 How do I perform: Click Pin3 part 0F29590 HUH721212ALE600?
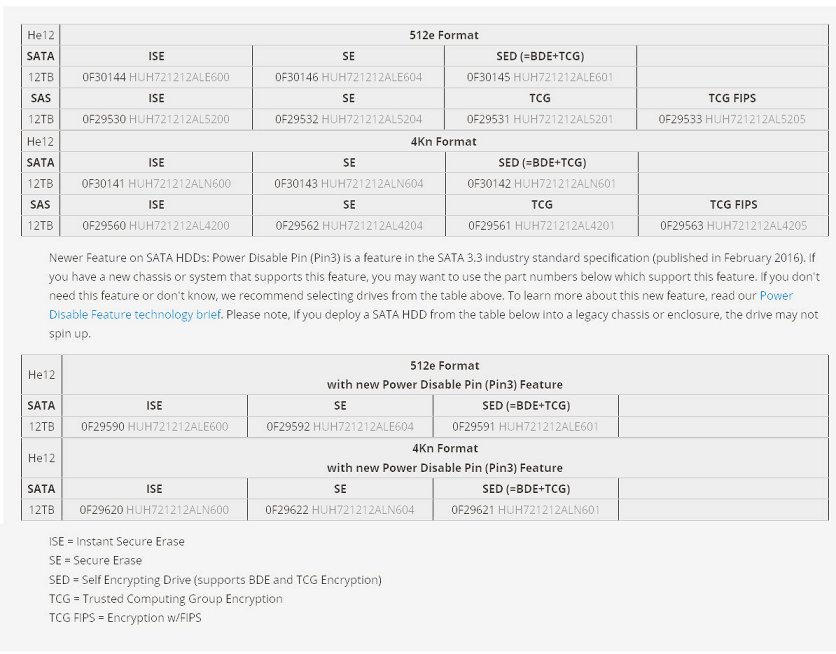click(x=155, y=427)
